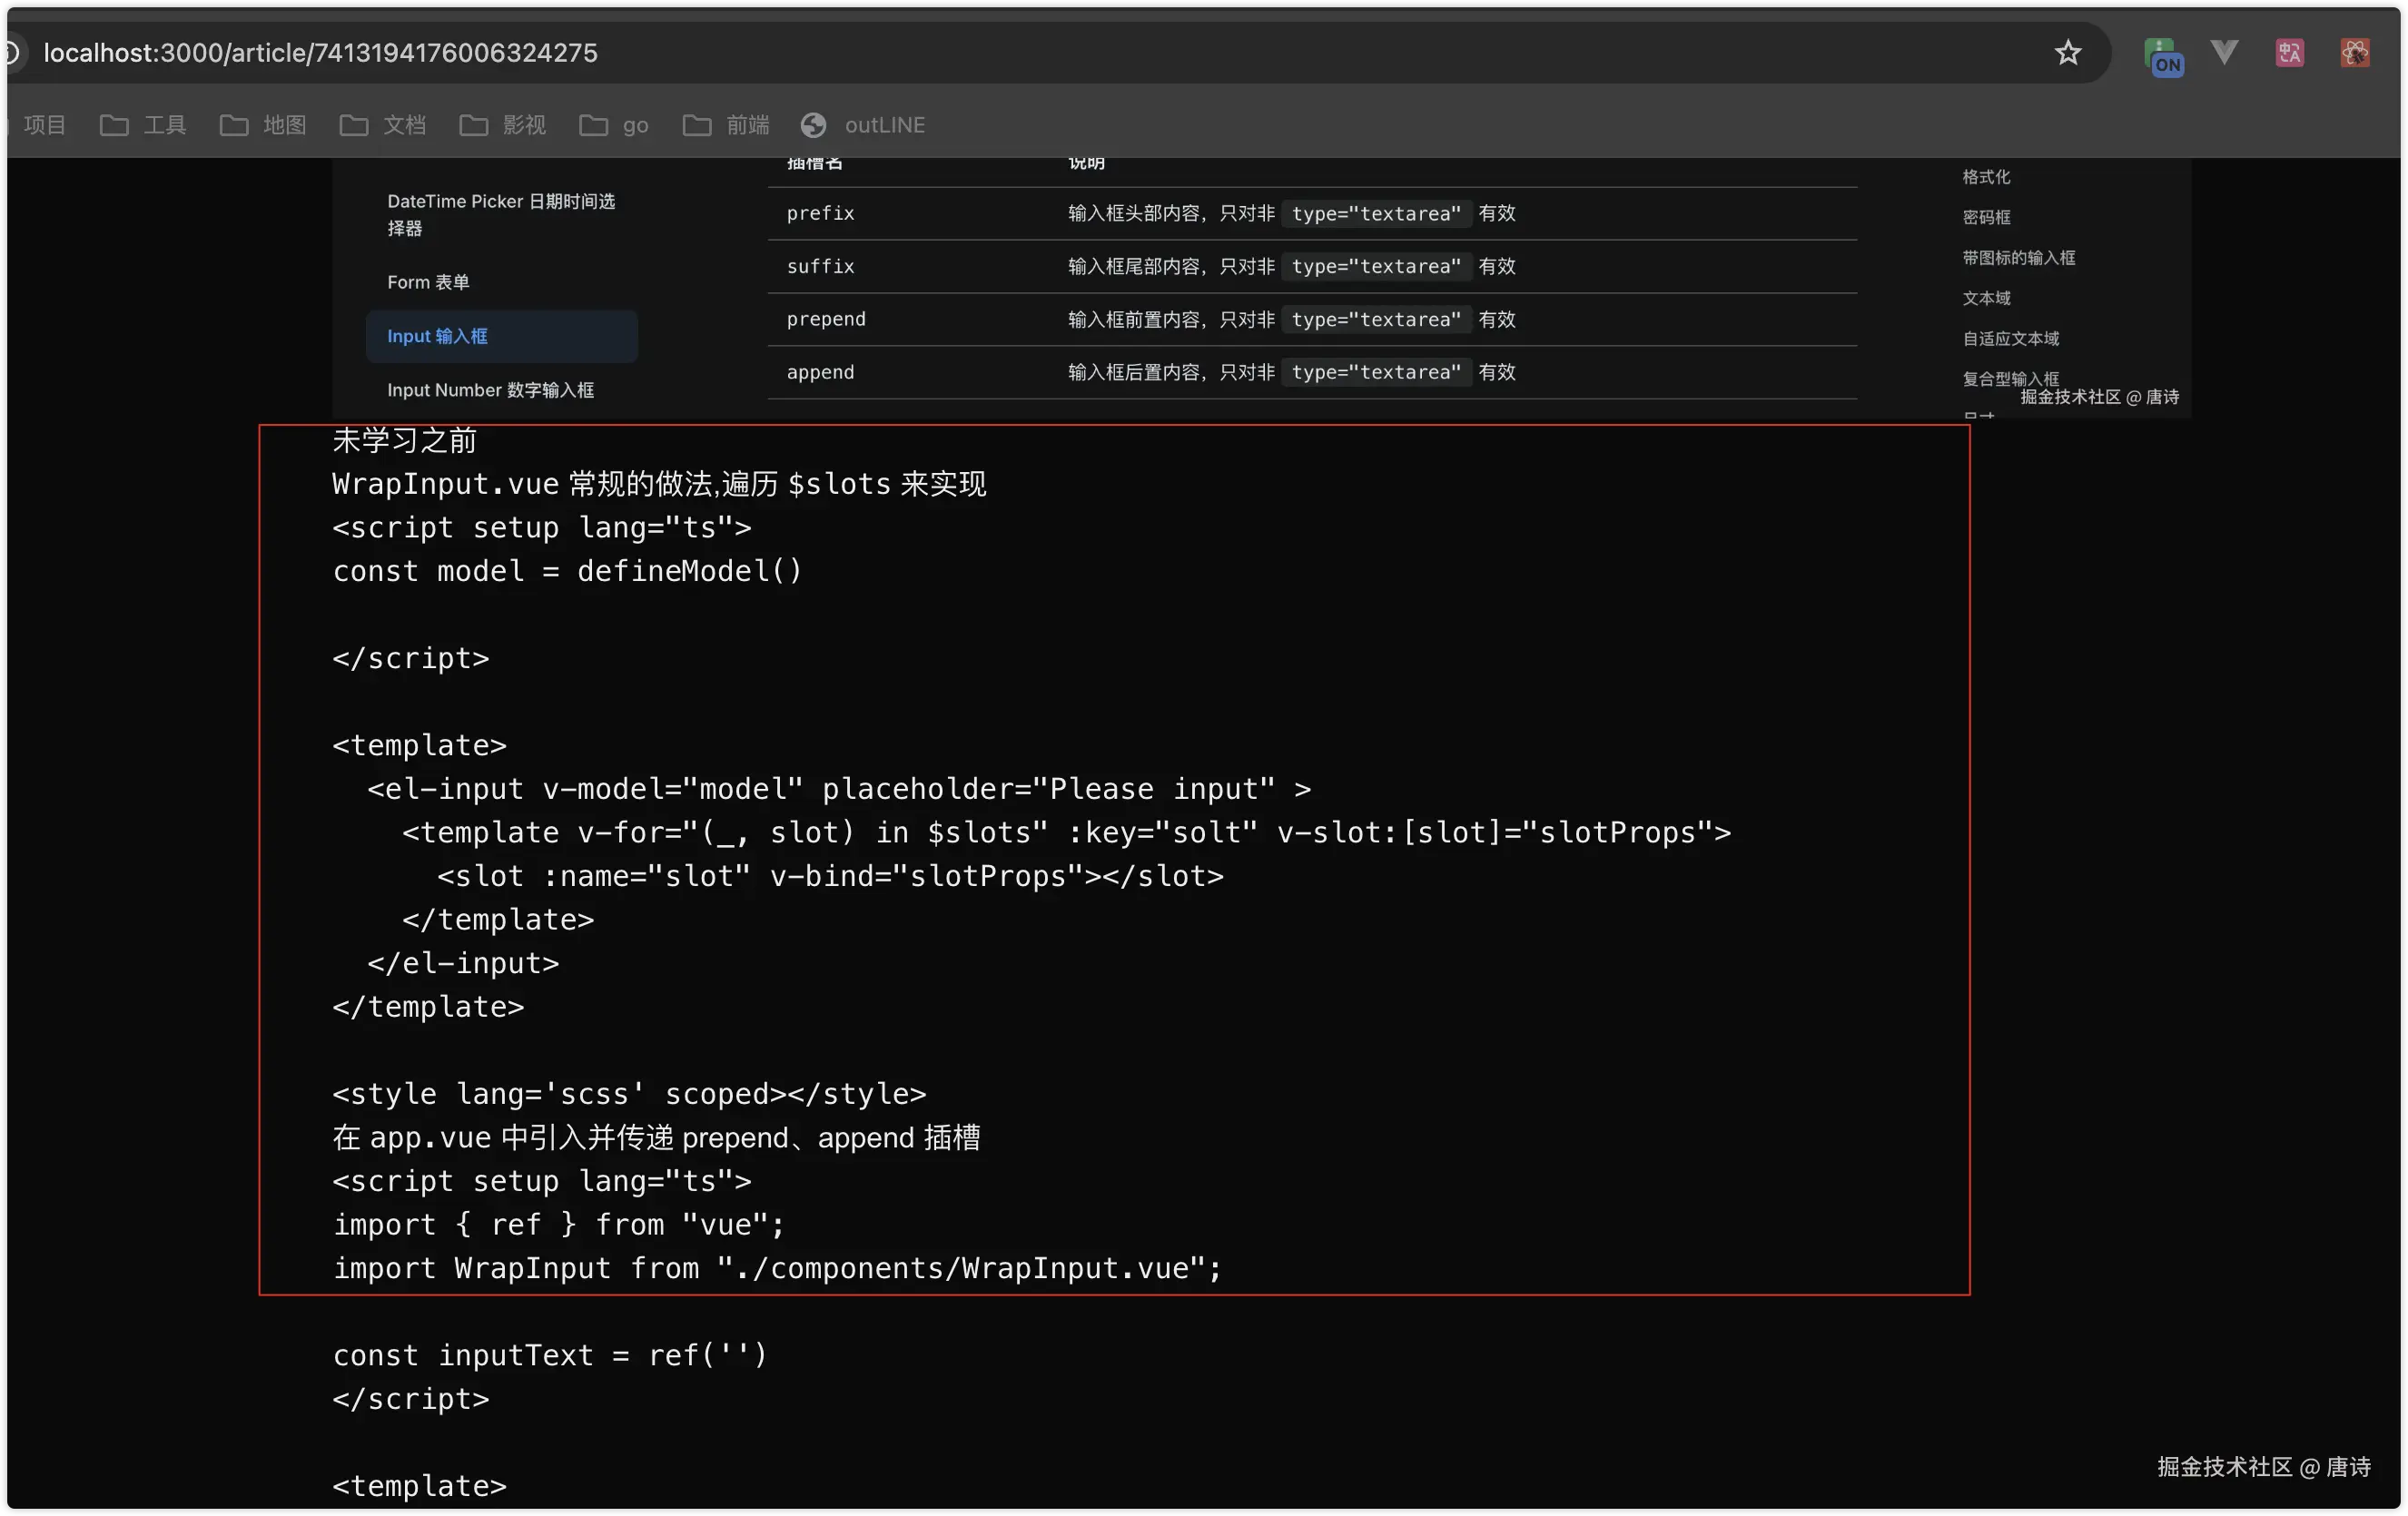
Task: Click the red atom extension icon
Action: [2354, 53]
